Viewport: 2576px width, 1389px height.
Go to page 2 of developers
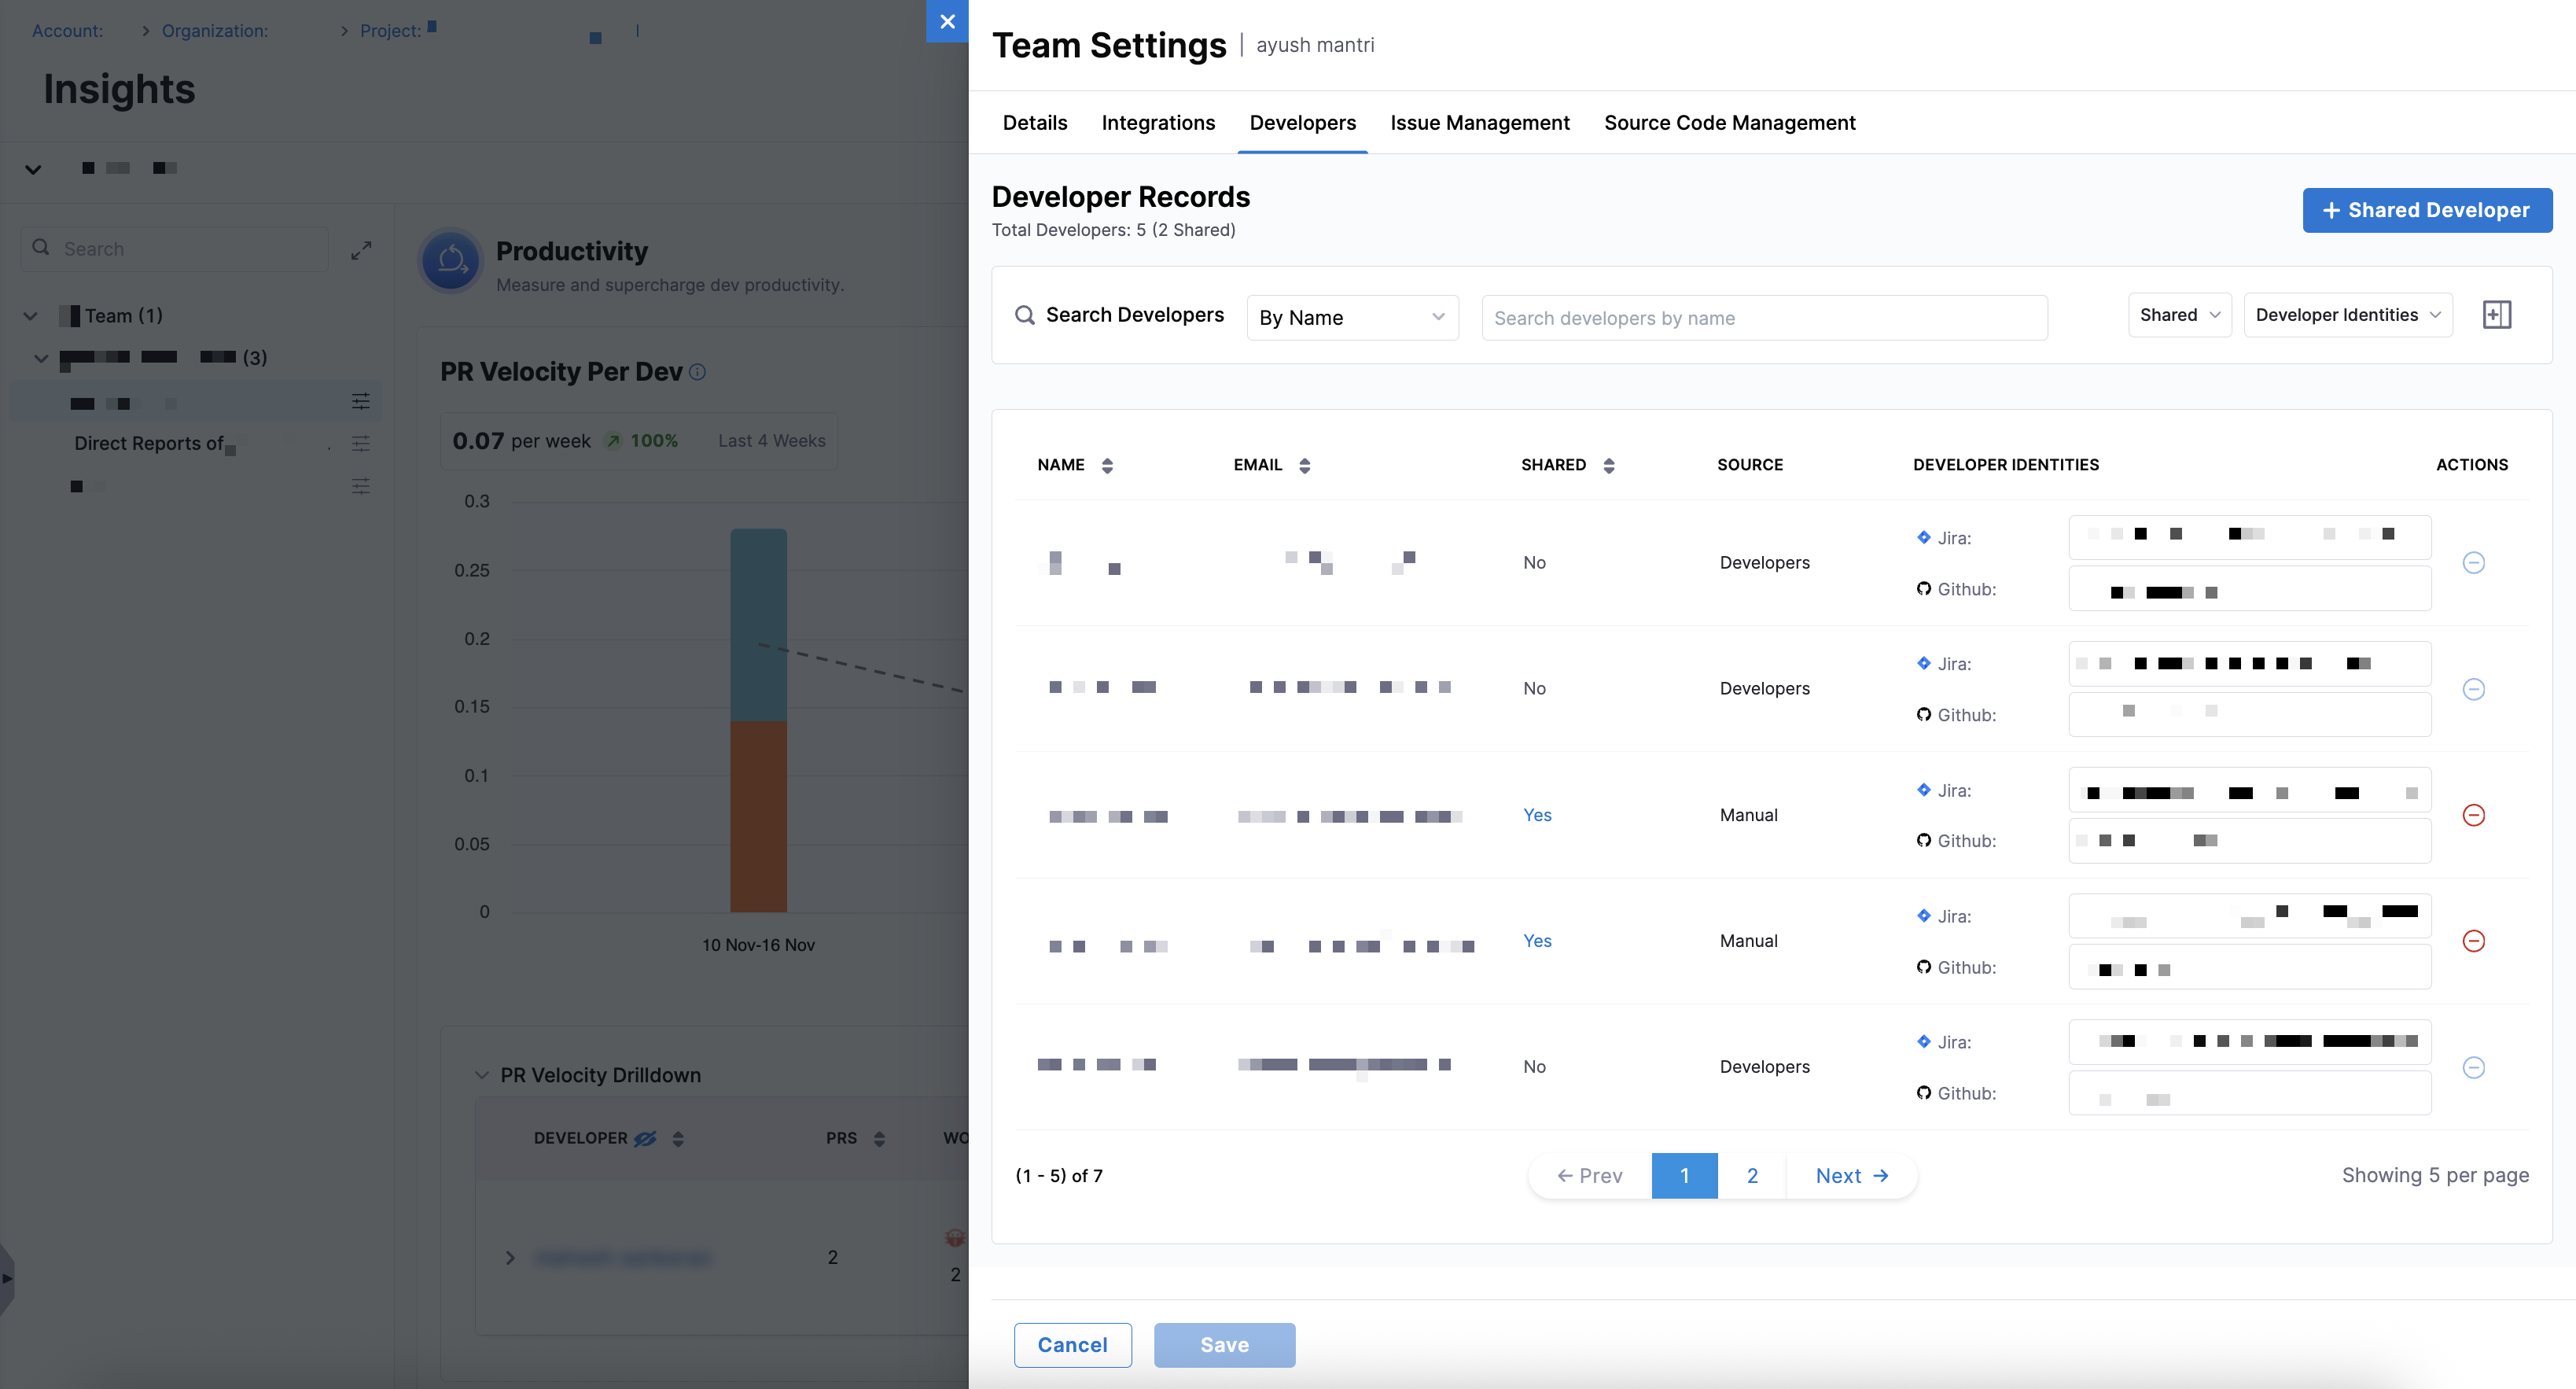tap(1752, 1175)
